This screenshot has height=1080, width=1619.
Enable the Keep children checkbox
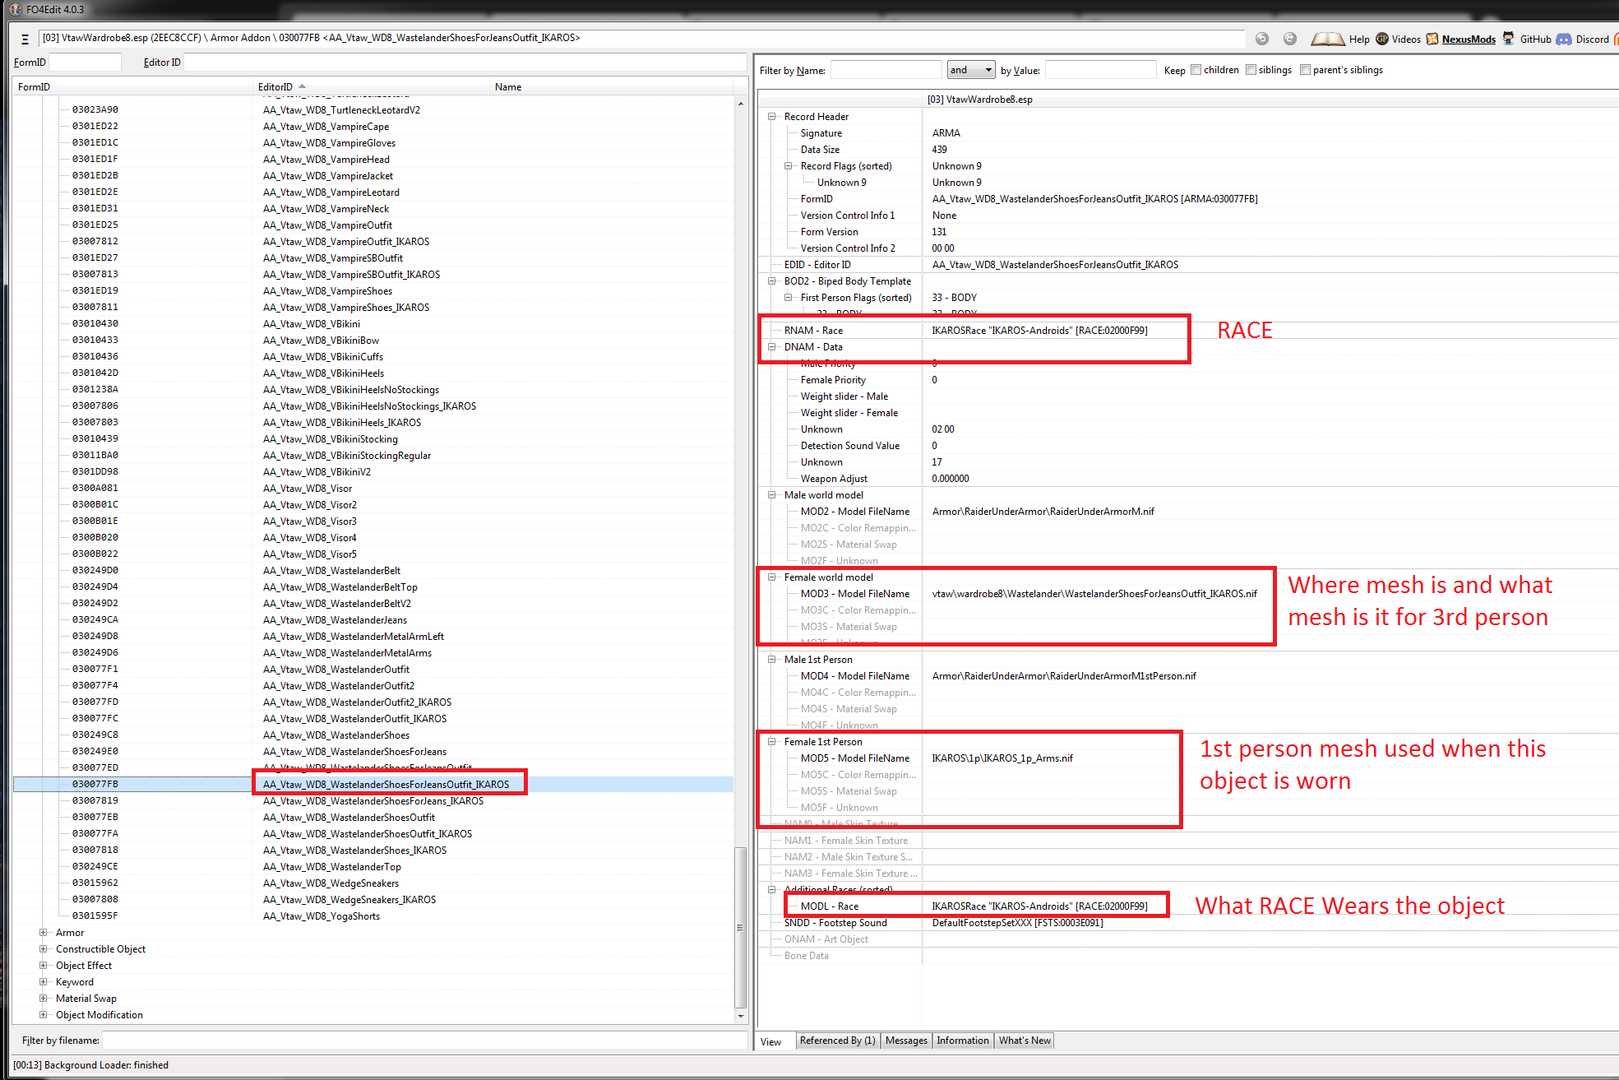coord(1196,70)
